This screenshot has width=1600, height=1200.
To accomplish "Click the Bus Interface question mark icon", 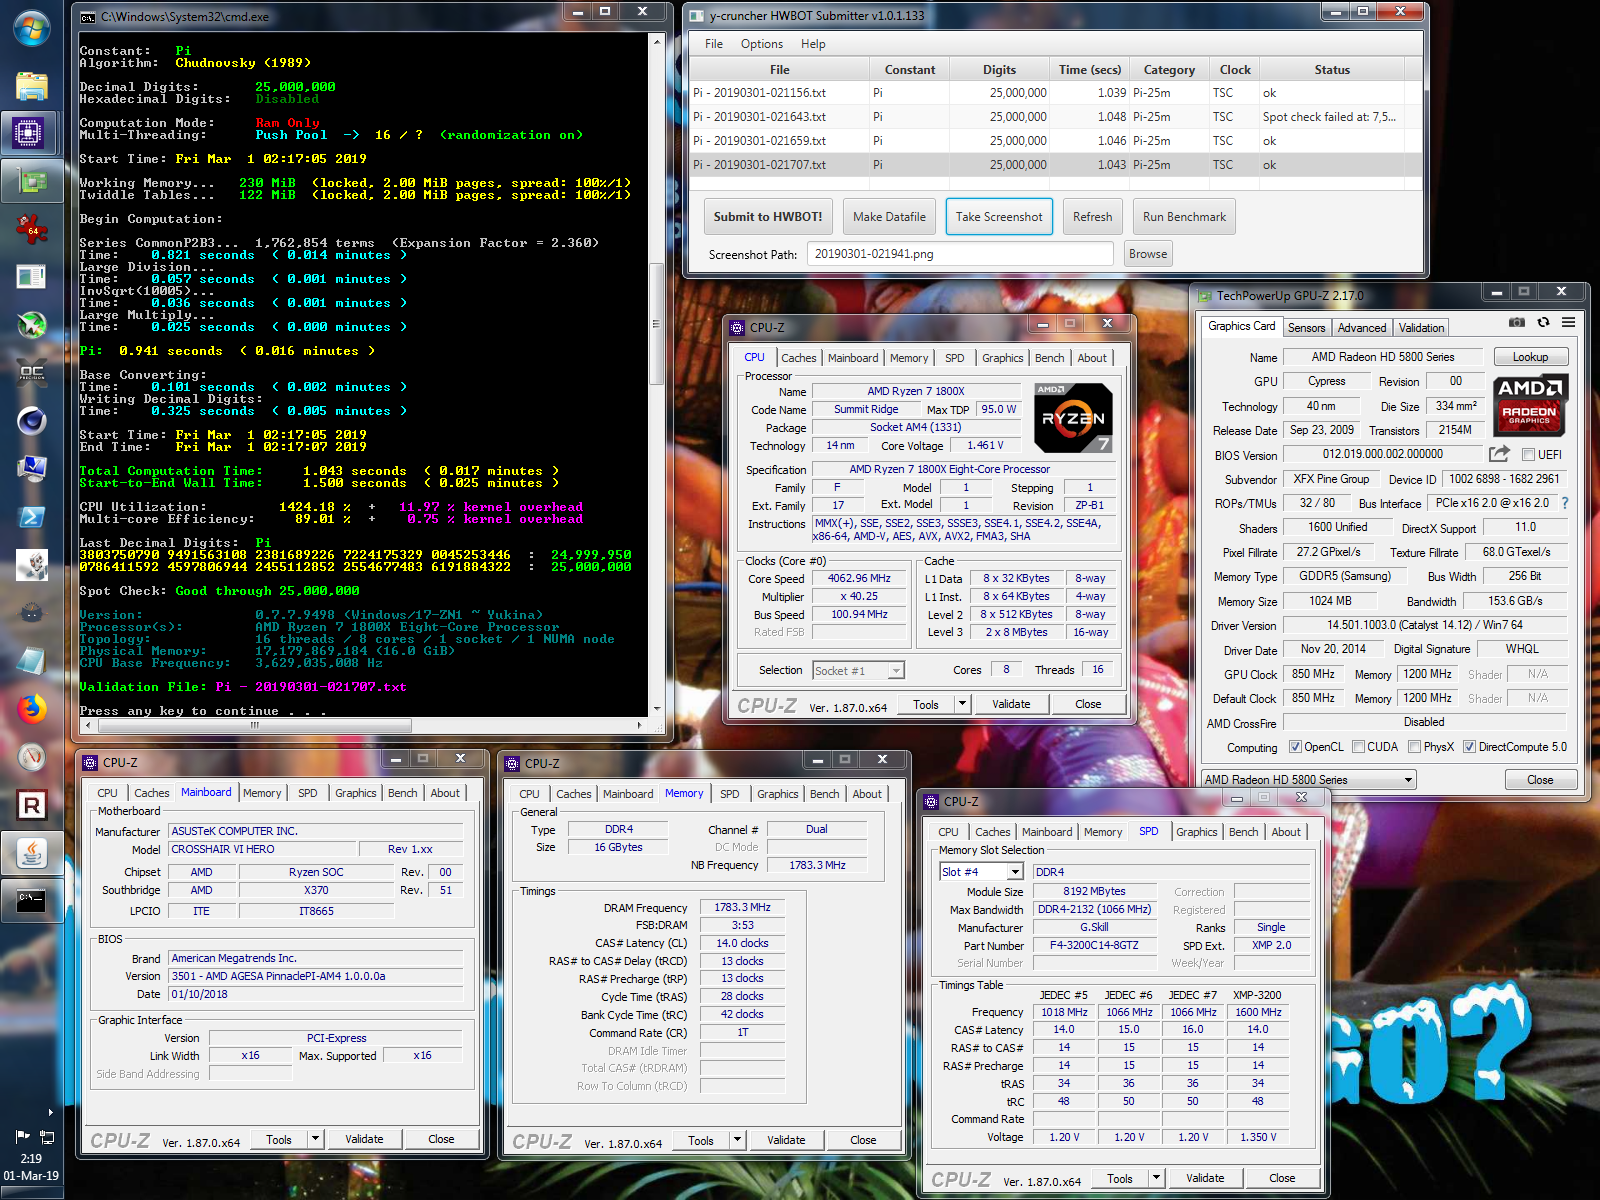I will 1565,503.
